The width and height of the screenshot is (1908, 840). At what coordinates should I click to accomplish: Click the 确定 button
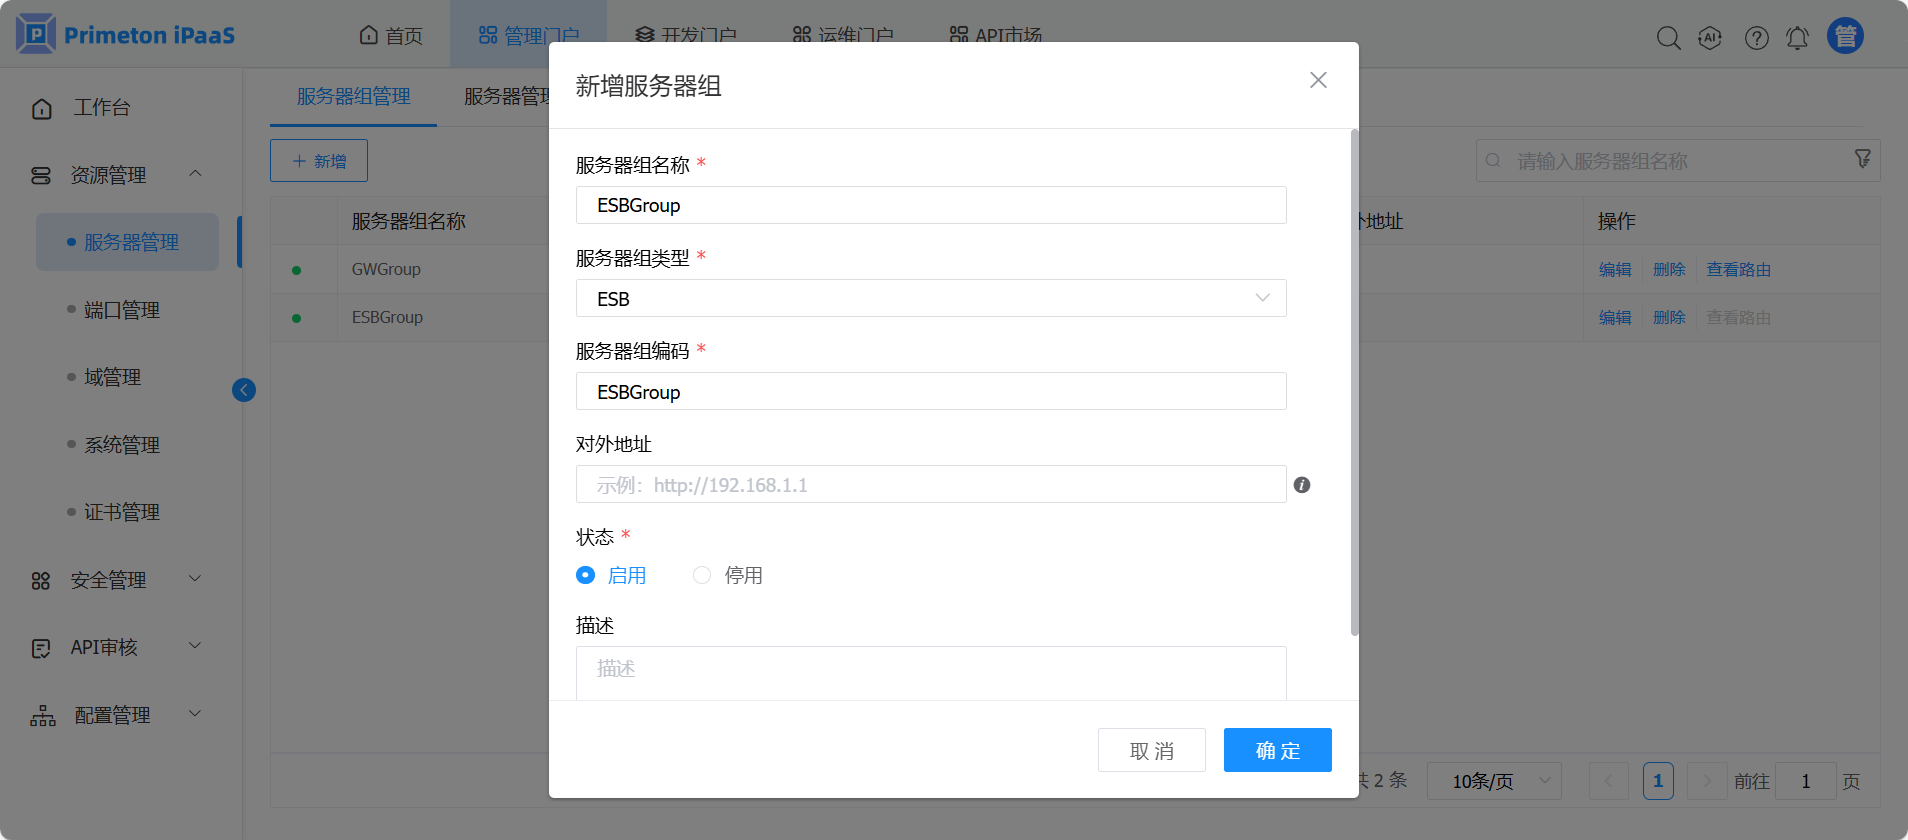coord(1277,750)
